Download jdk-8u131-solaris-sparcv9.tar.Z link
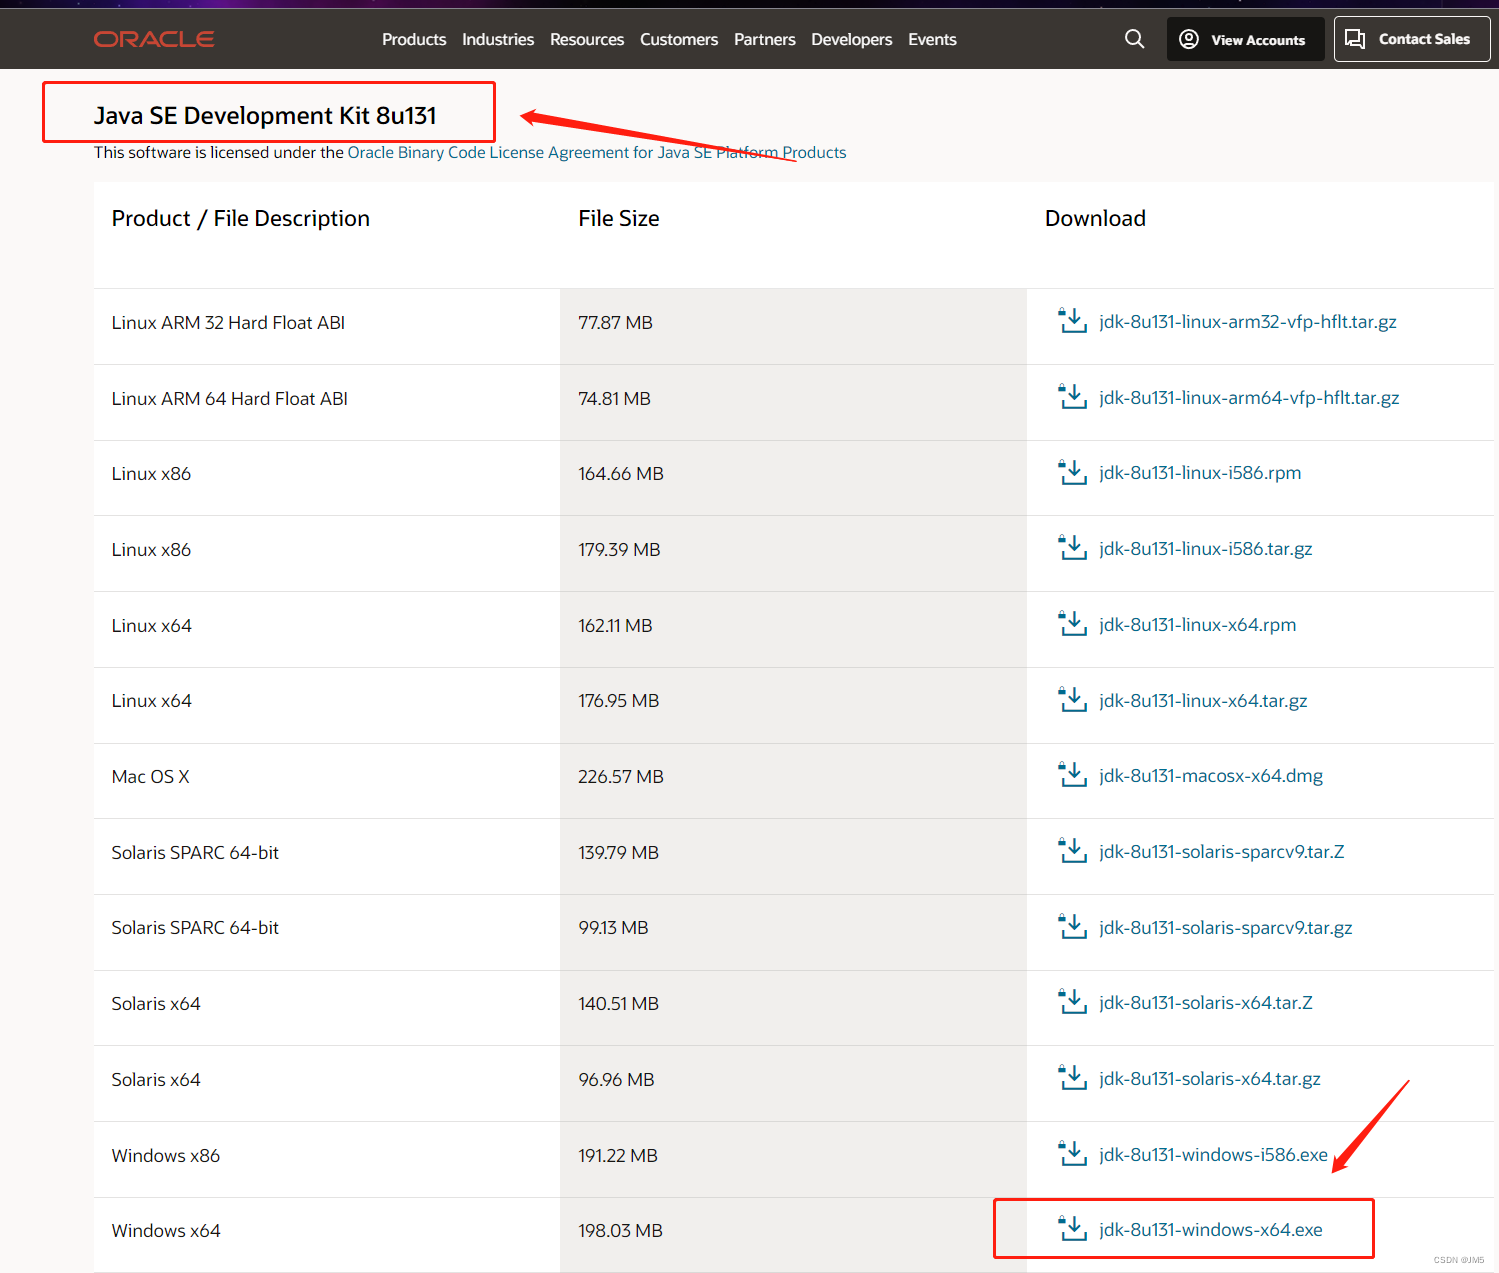 point(1222,852)
